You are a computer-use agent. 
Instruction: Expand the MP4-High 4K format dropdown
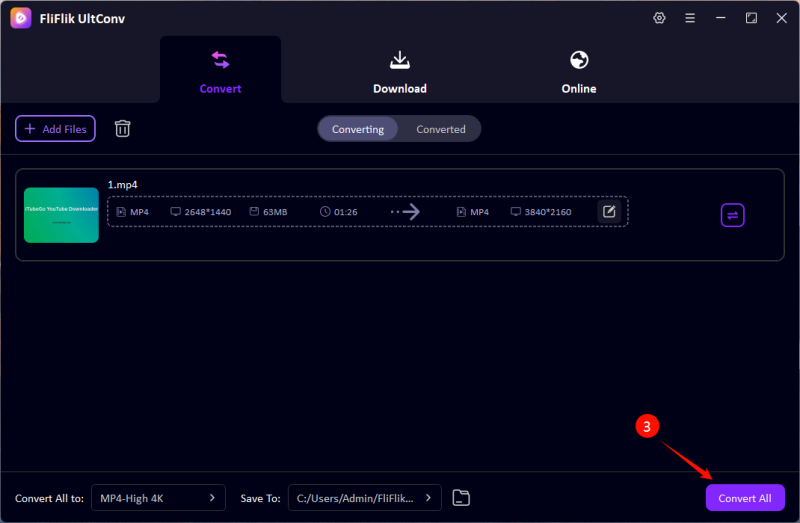(x=158, y=497)
